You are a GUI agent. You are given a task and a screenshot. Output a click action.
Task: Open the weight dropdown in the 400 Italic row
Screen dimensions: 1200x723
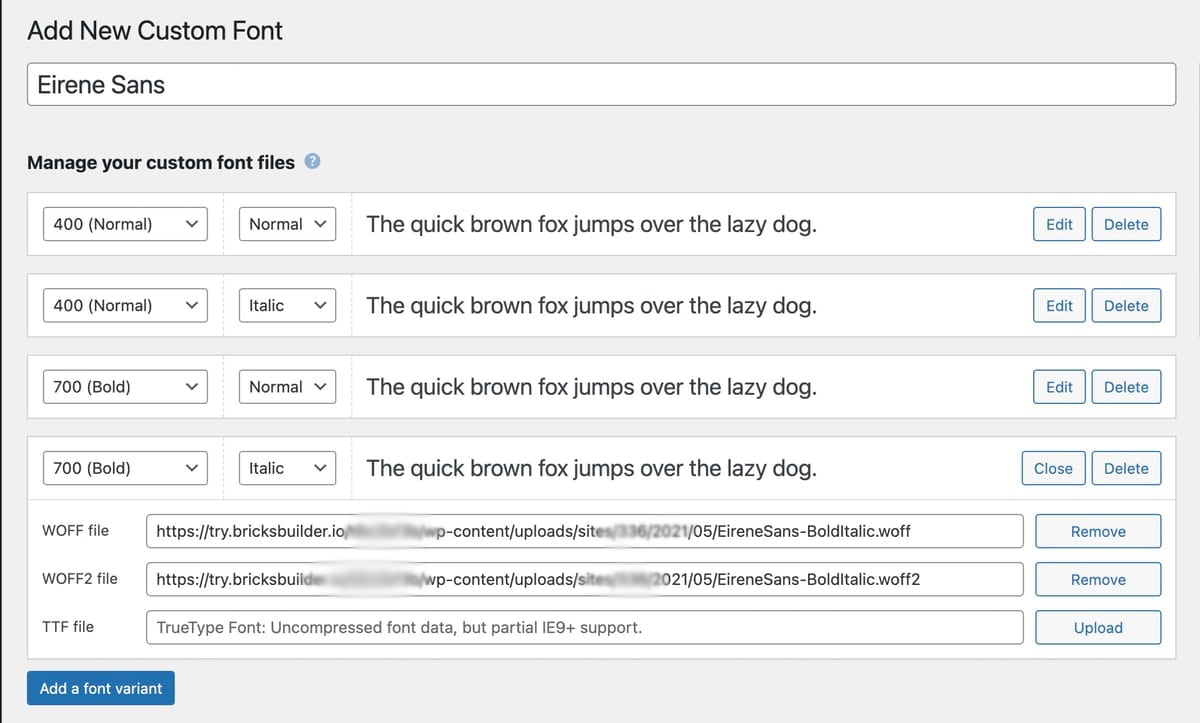click(x=125, y=305)
